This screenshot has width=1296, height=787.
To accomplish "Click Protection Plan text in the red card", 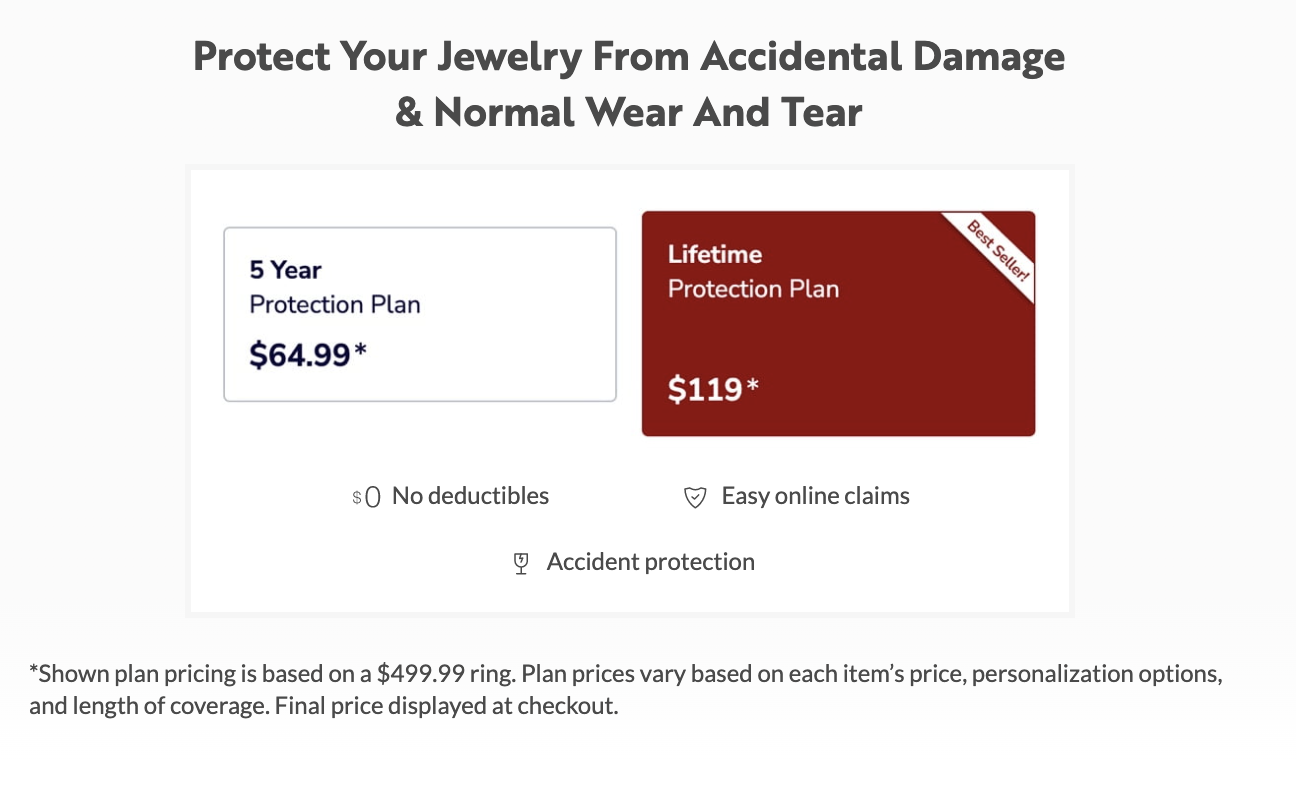I will point(754,289).
